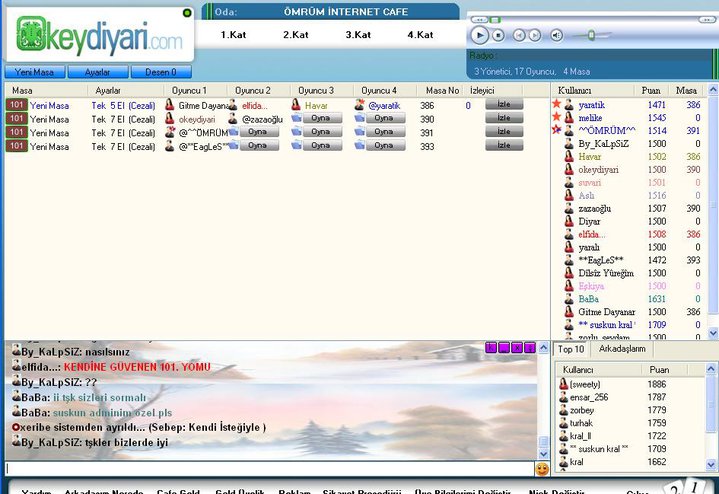The image size is (719, 494).
Task: Create a table with Yeni Masa button
Action: 34,72
